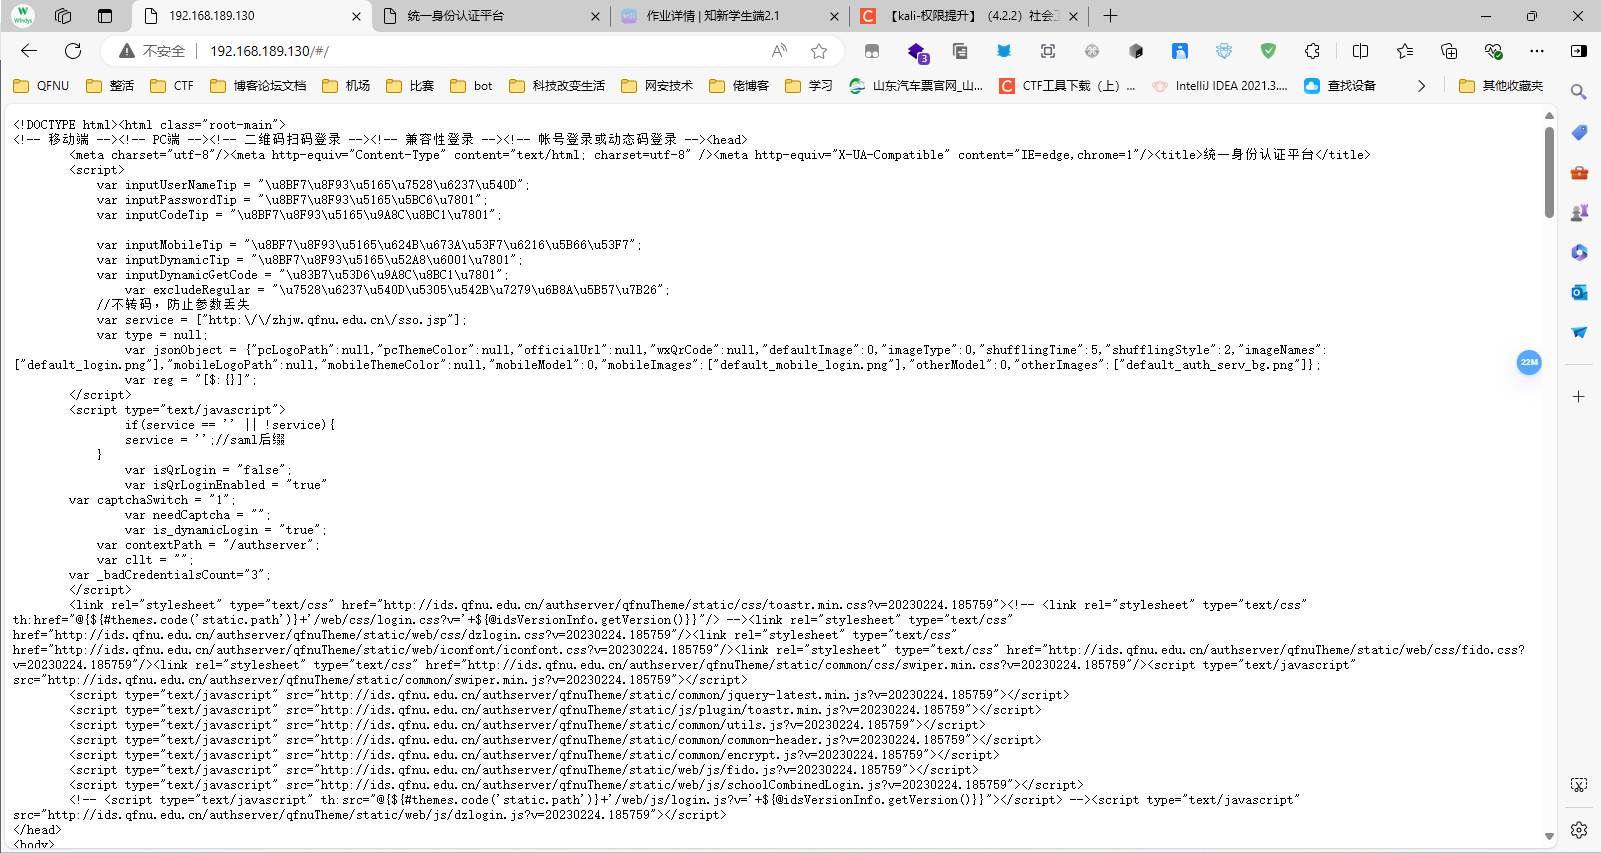Click the refresh page icon
The image size is (1601, 853).
(x=73, y=51)
